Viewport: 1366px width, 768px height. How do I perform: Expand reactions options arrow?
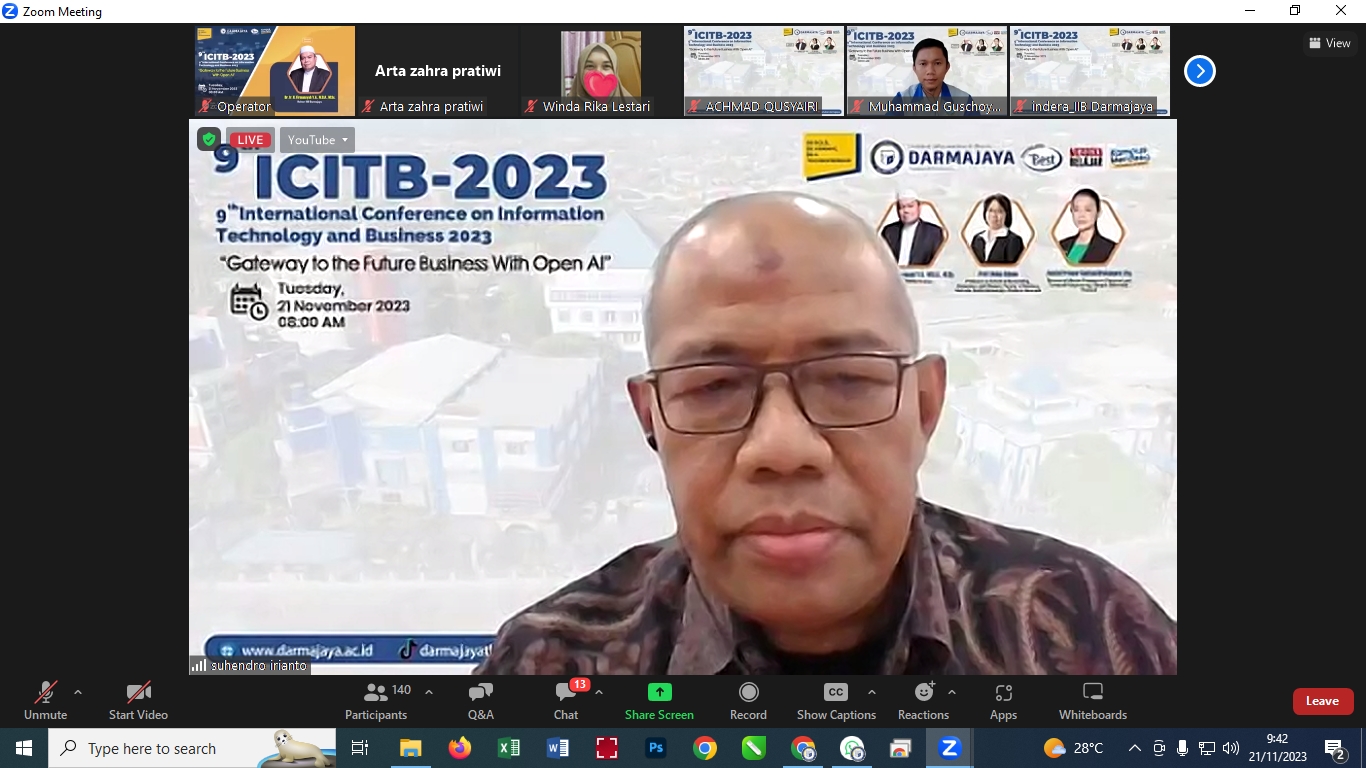[x=951, y=692]
